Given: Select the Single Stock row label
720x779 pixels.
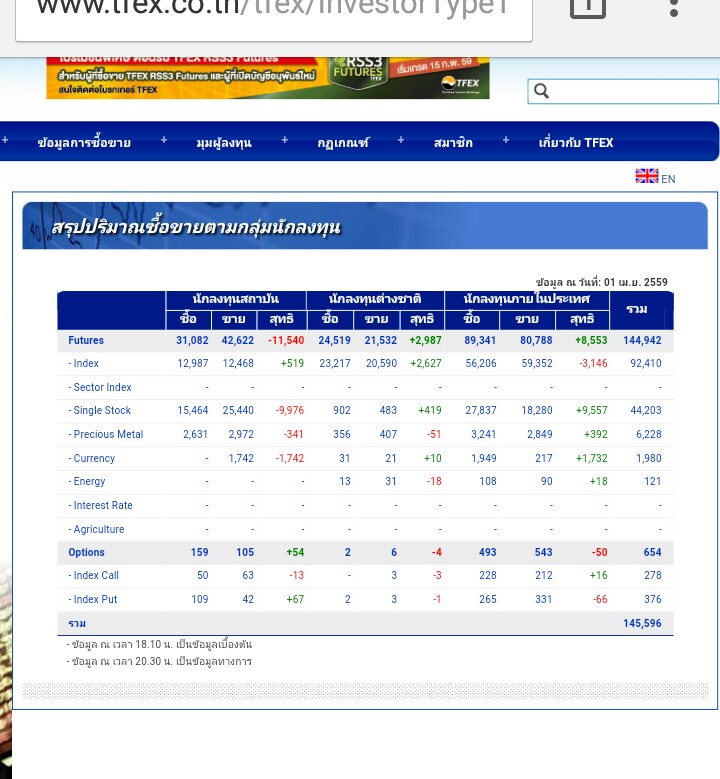Looking at the screenshot, I should click(100, 411).
